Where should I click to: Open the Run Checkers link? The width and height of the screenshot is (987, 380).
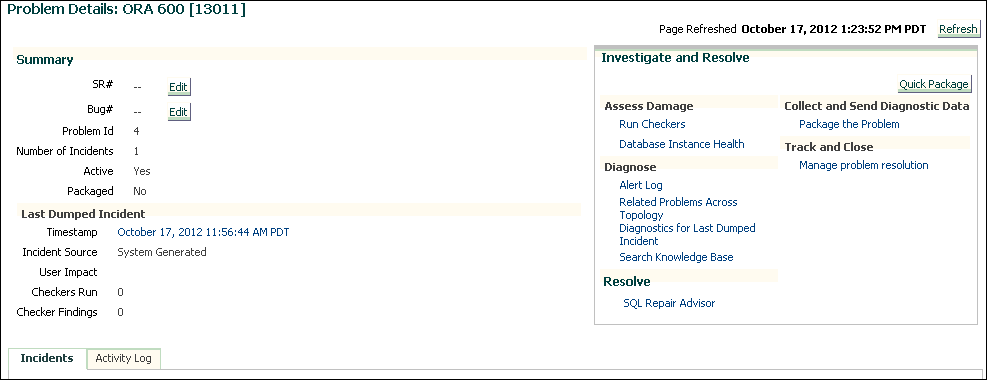click(652, 124)
